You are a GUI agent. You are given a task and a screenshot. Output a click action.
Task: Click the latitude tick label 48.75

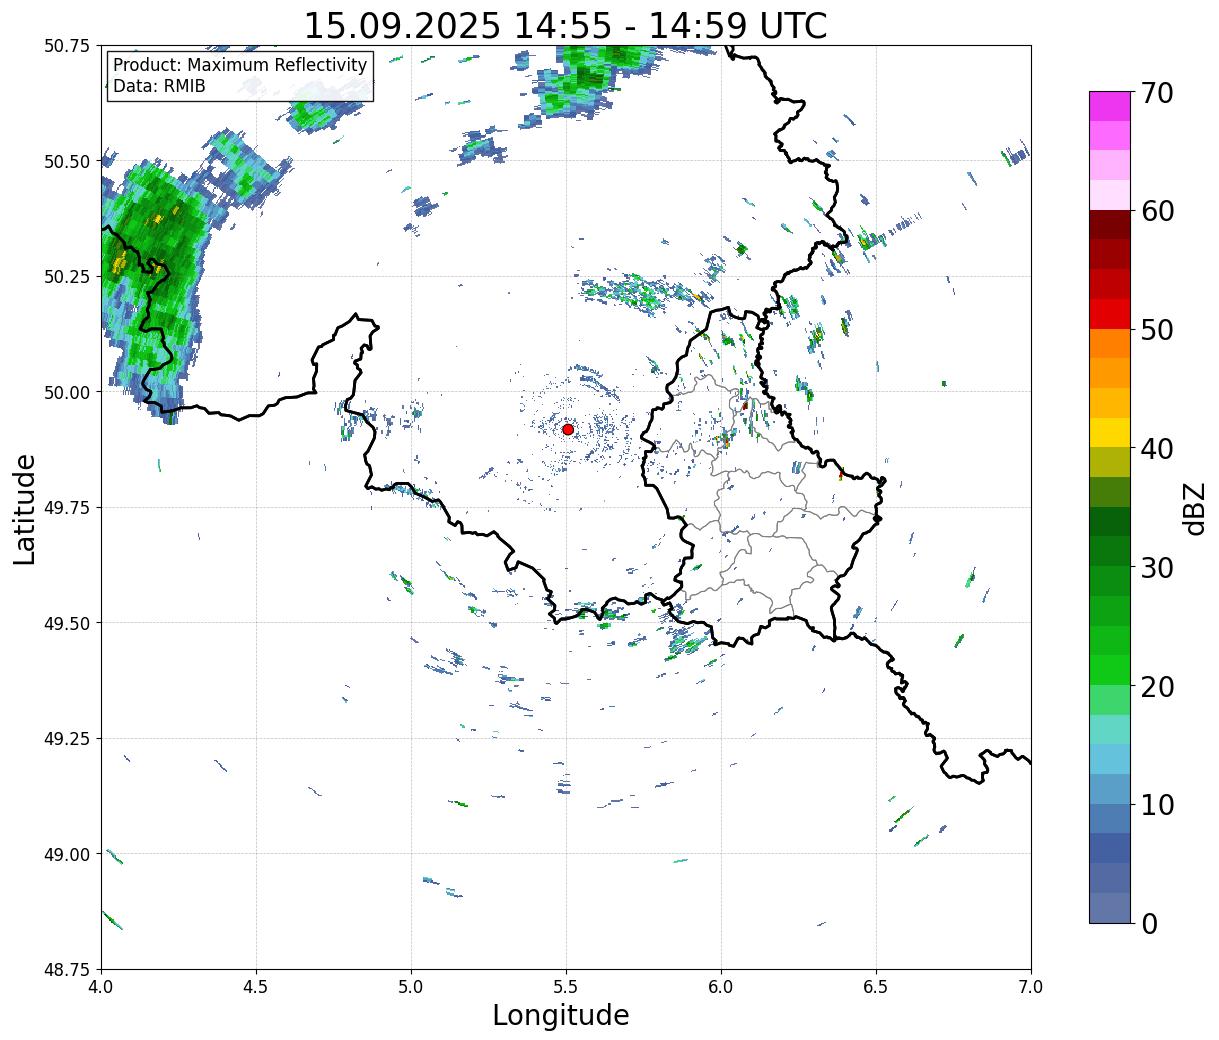[67, 970]
